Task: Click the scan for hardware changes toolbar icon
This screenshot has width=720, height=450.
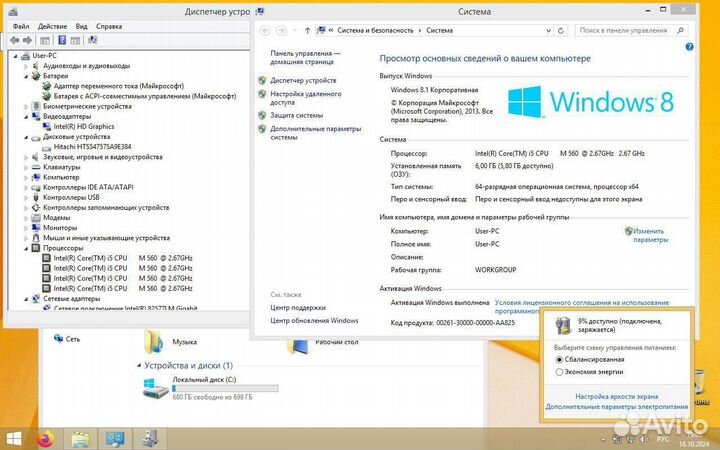Action: [93, 40]
